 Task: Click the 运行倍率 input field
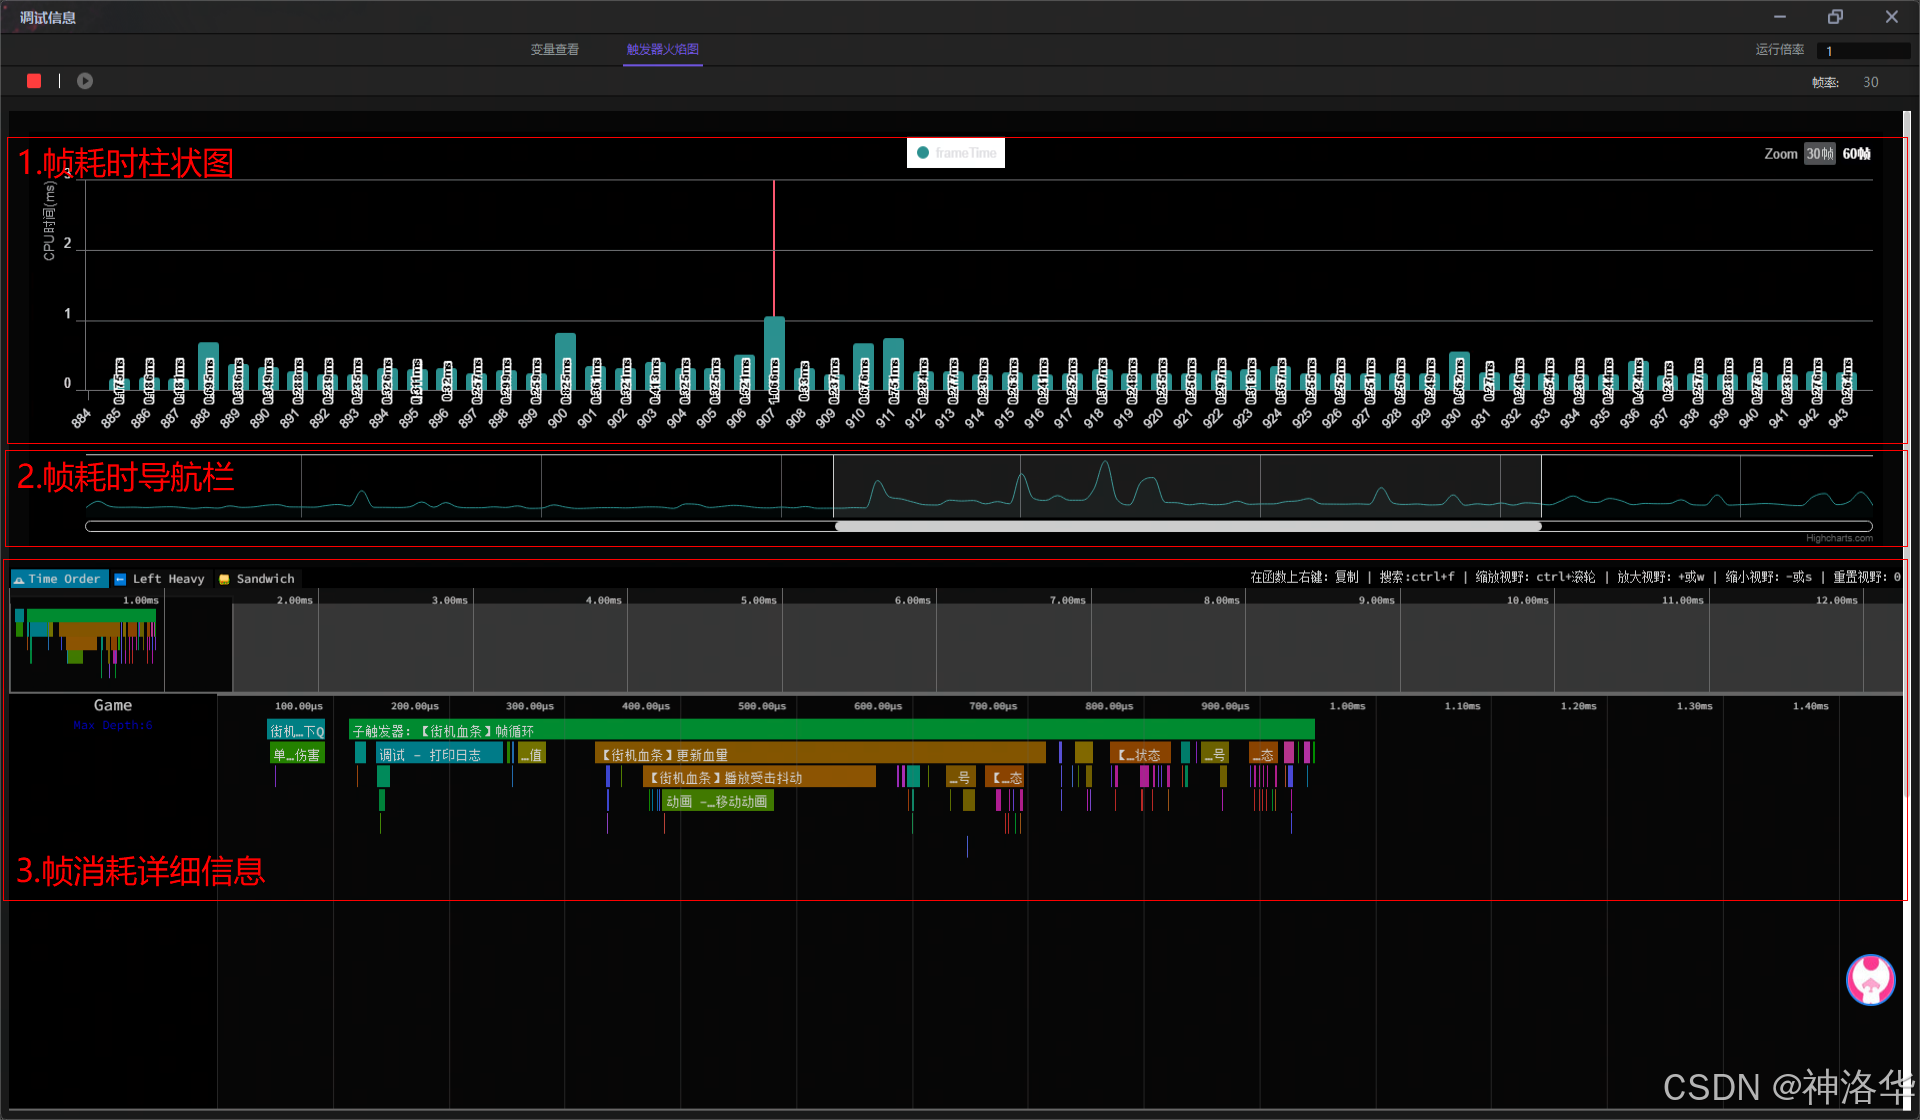(x=1863, y=51)
